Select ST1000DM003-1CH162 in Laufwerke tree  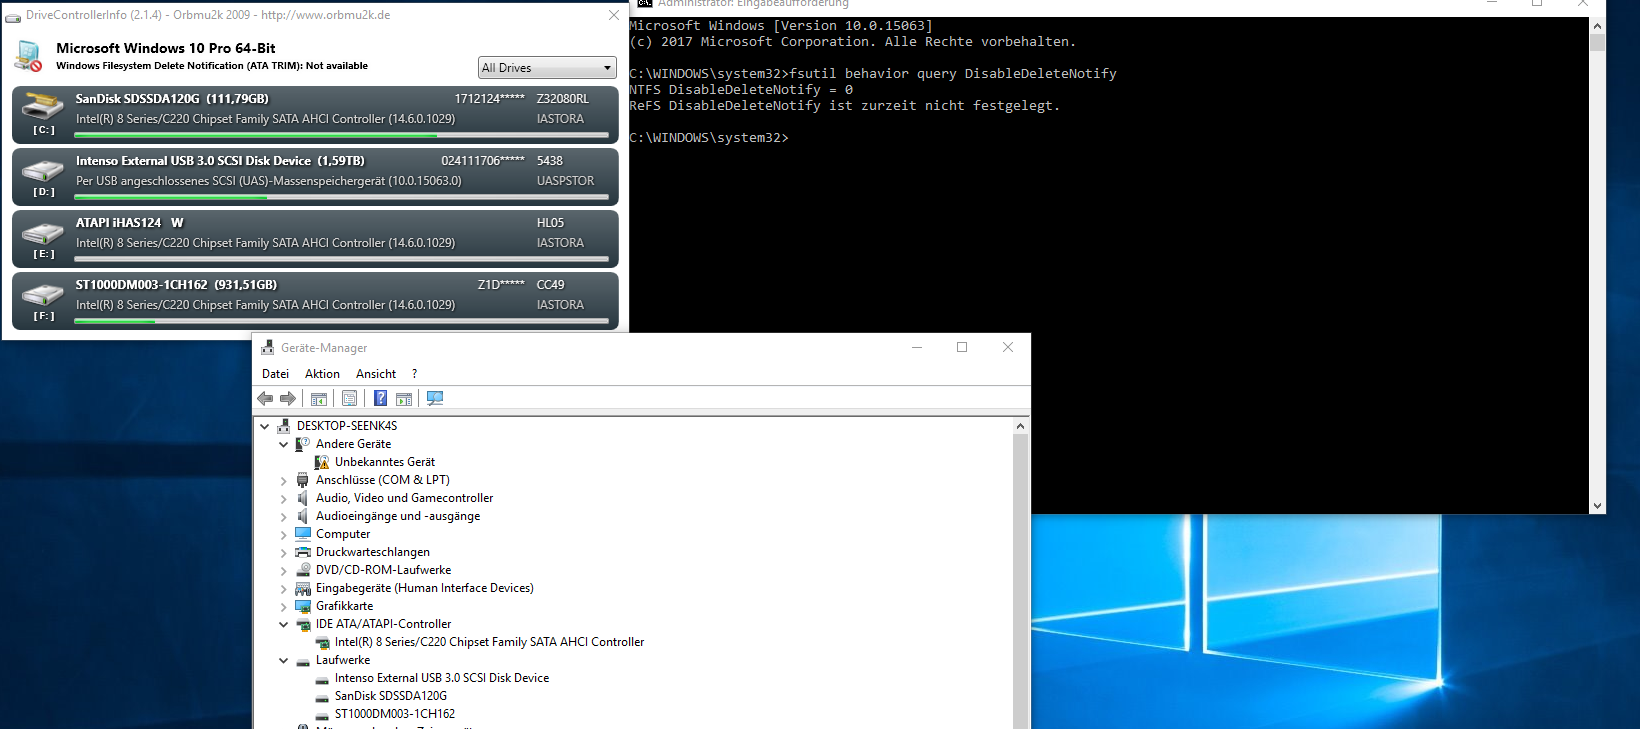point(395,714)
